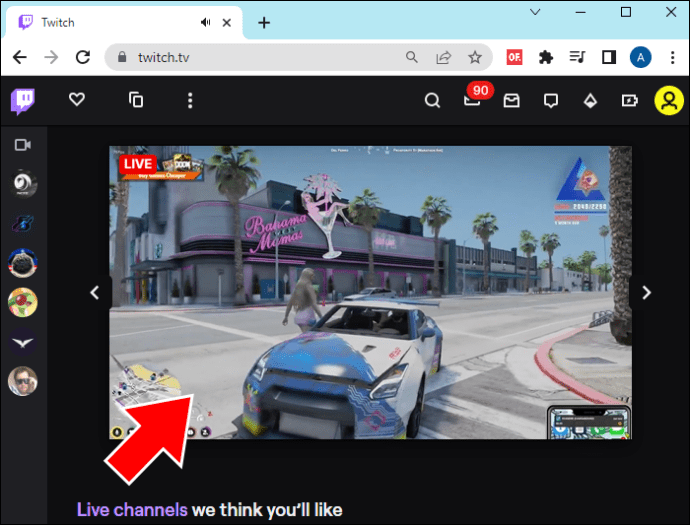Go forward in browser history

[51, 57]
